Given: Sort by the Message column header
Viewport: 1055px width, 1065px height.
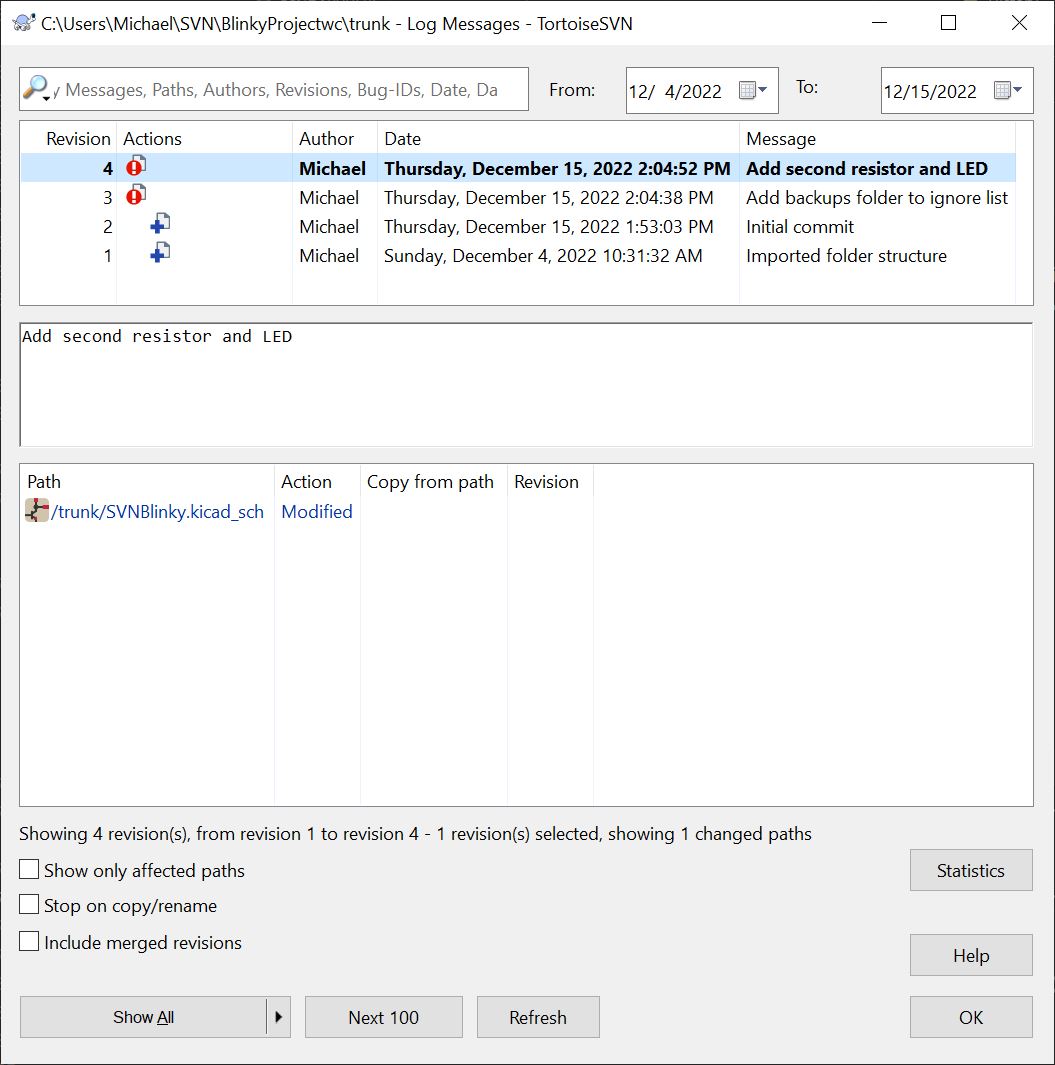Looking at the screenshot, I should pyautogui.click(x=877, y=139).
